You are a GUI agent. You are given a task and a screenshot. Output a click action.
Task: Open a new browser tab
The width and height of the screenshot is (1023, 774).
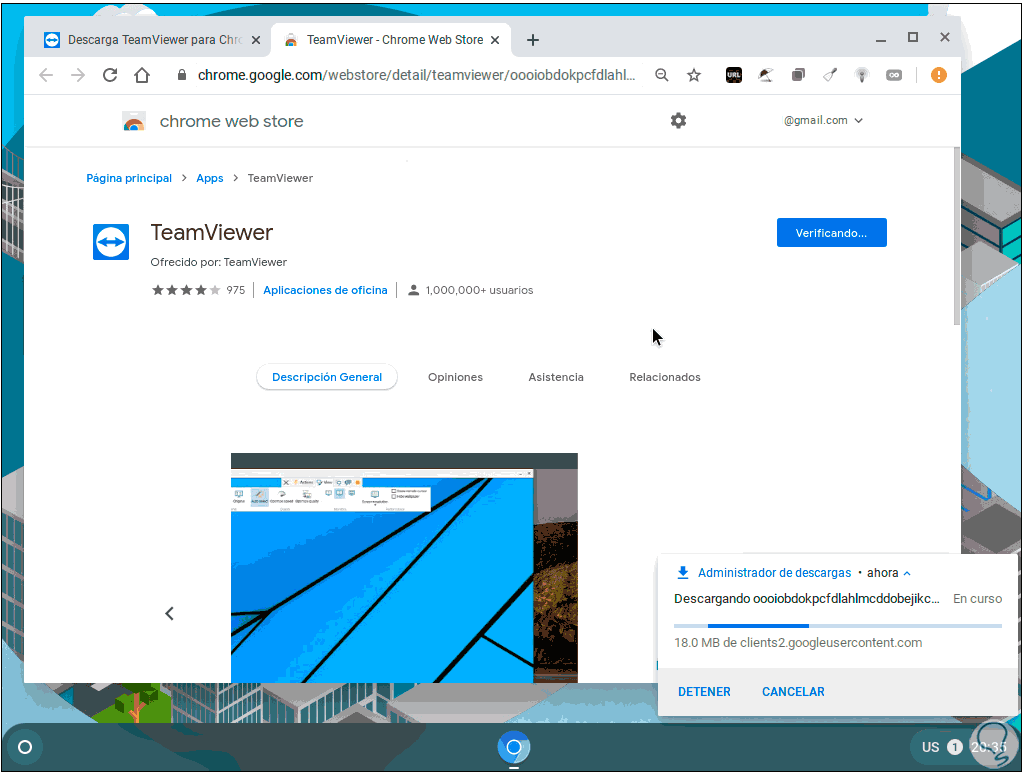(532, 40)
